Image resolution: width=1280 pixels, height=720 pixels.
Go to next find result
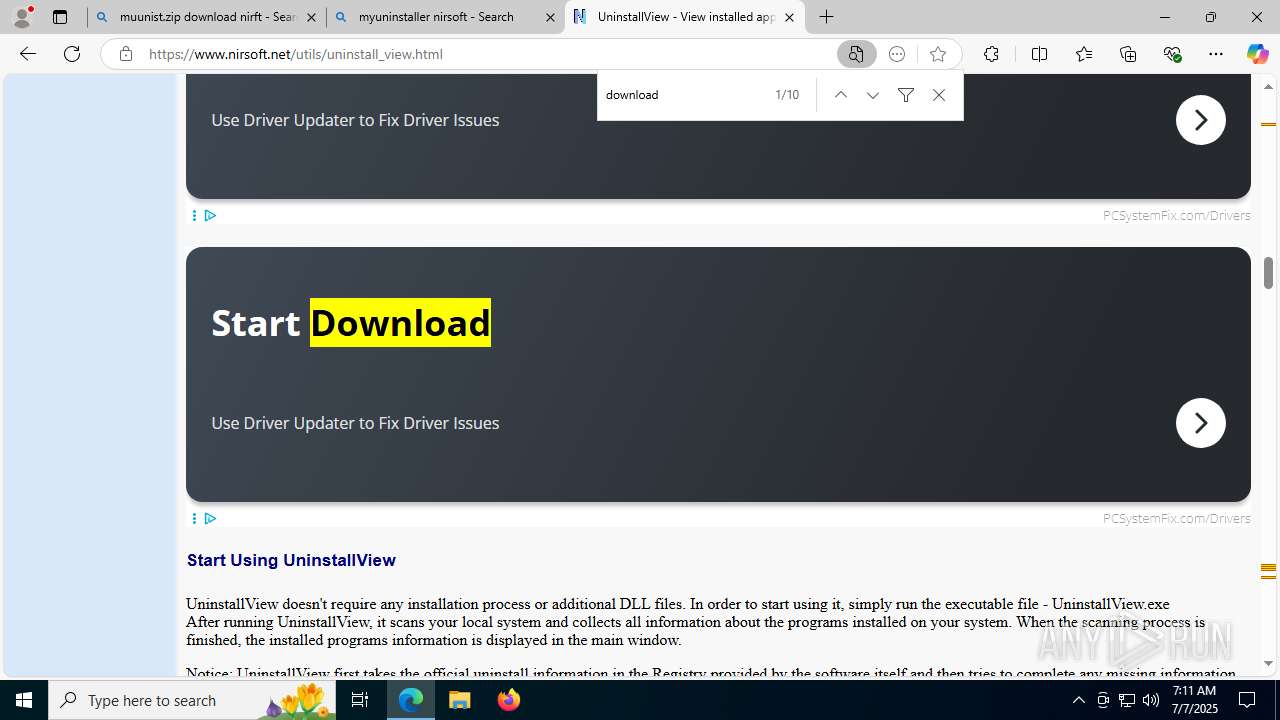coord(873,95)
